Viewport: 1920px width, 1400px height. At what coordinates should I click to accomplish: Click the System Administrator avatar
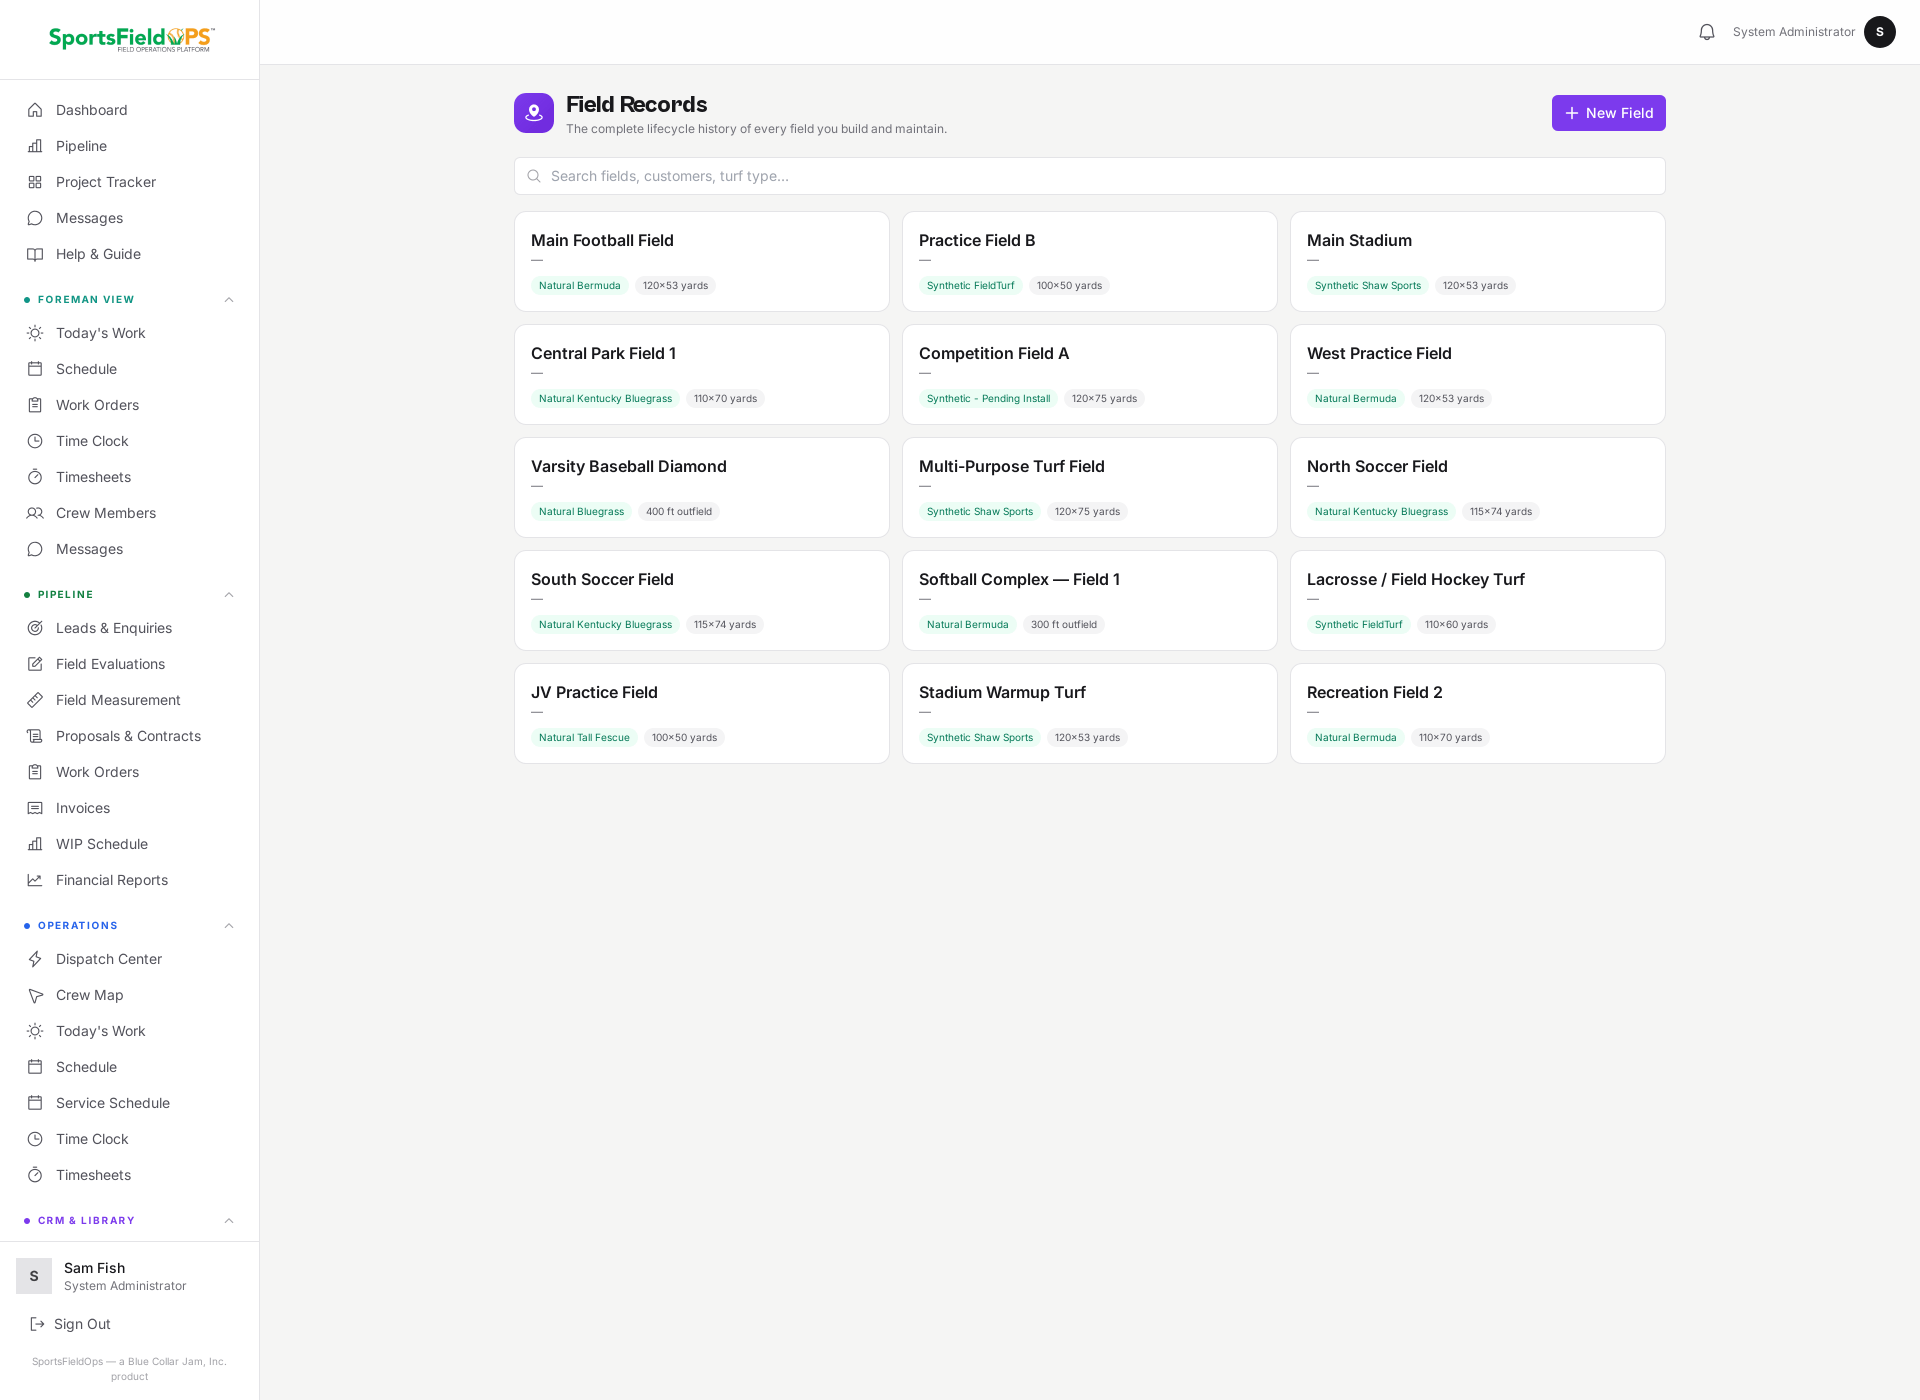click(x=1880, y=32)
